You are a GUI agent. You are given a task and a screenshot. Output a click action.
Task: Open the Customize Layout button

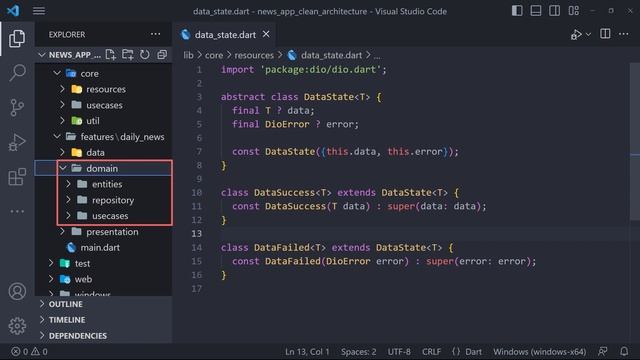(573, 11)
